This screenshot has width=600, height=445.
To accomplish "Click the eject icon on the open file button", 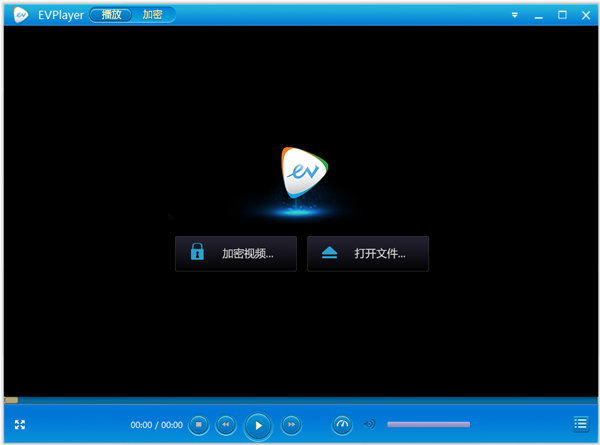I will [329, 253].
